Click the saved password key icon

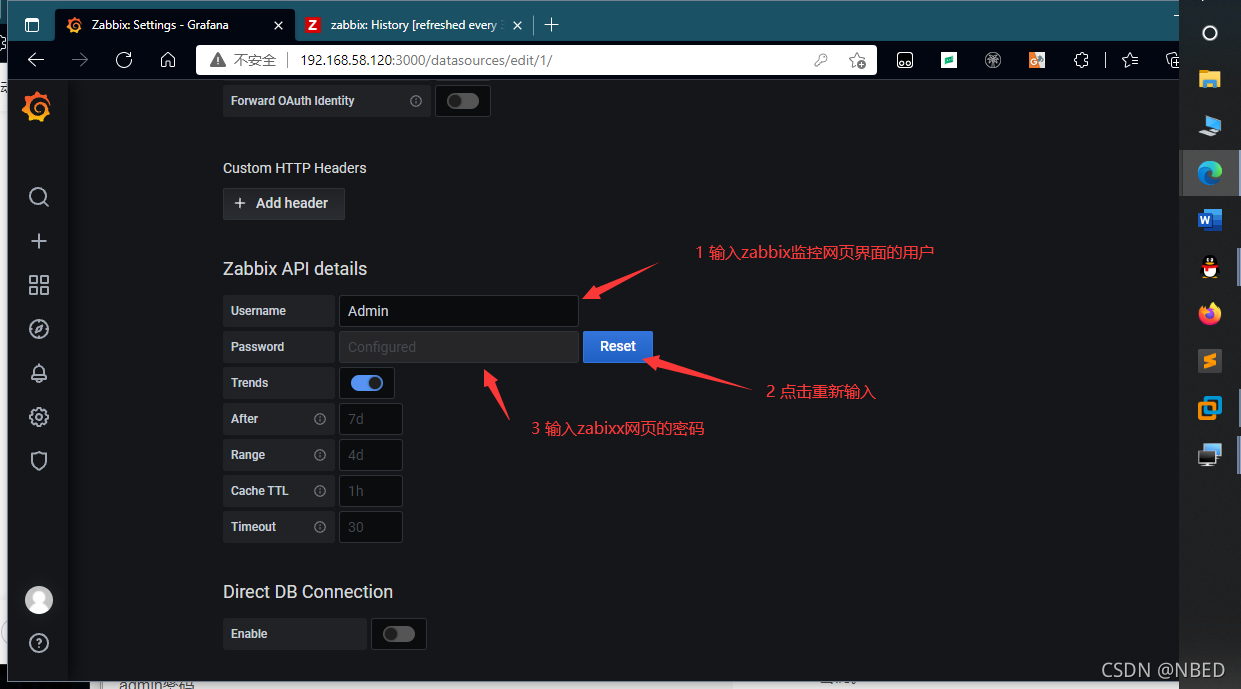tap(821, 60)
